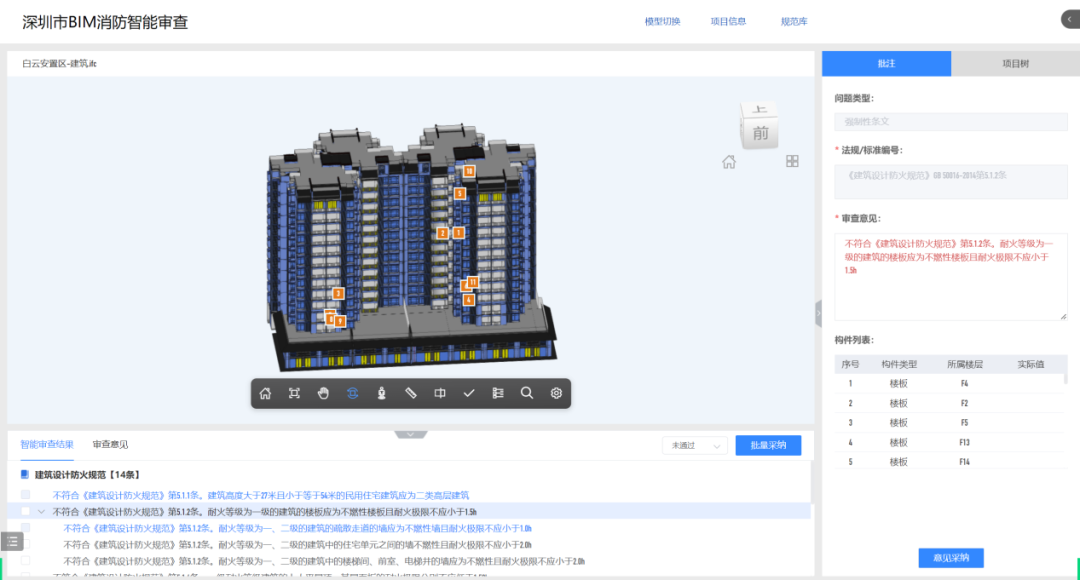Open viewer settings gear icon
Image resolution: width=1080 pixels, height=580 pixels.
(556, 393)
